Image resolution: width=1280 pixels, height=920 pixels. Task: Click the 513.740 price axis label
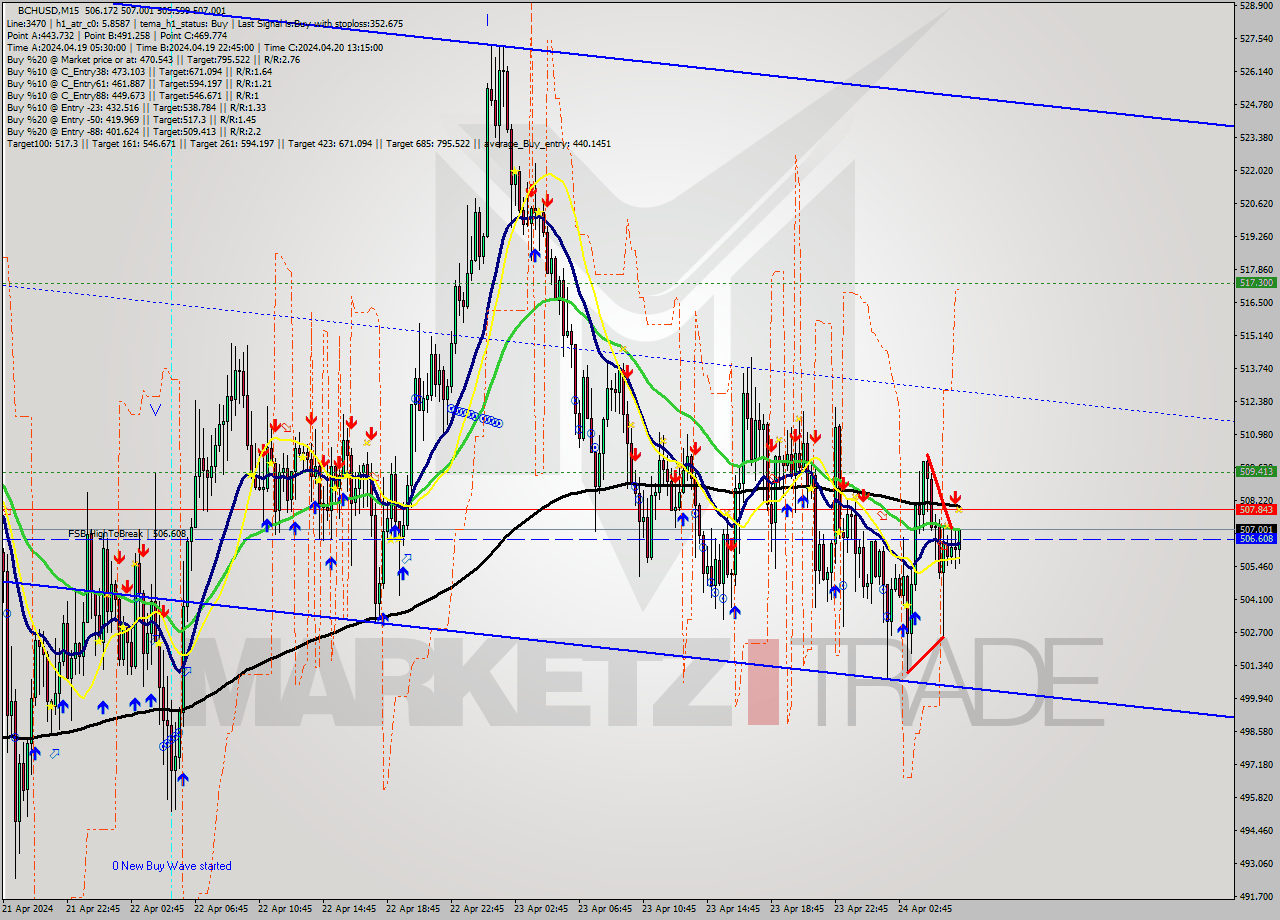click(x=1256, y=369)
